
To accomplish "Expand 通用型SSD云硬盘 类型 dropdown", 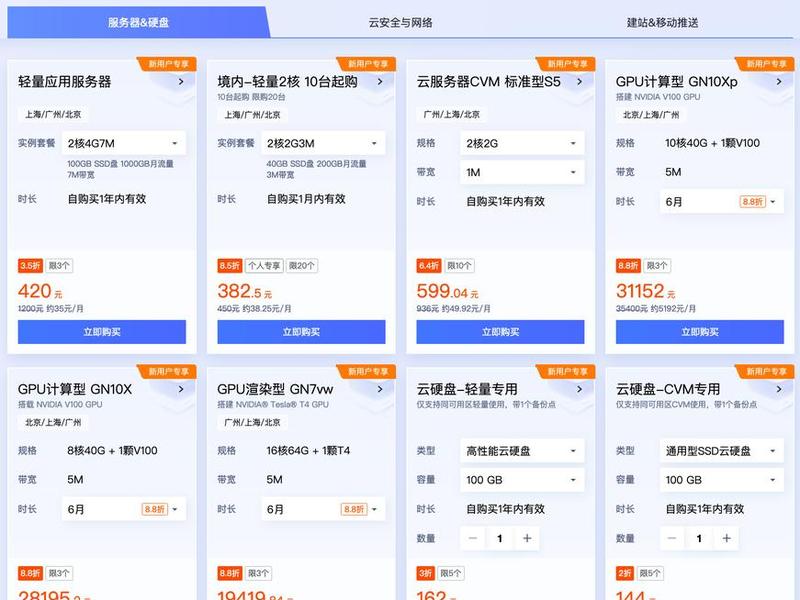I will point(721,451).
